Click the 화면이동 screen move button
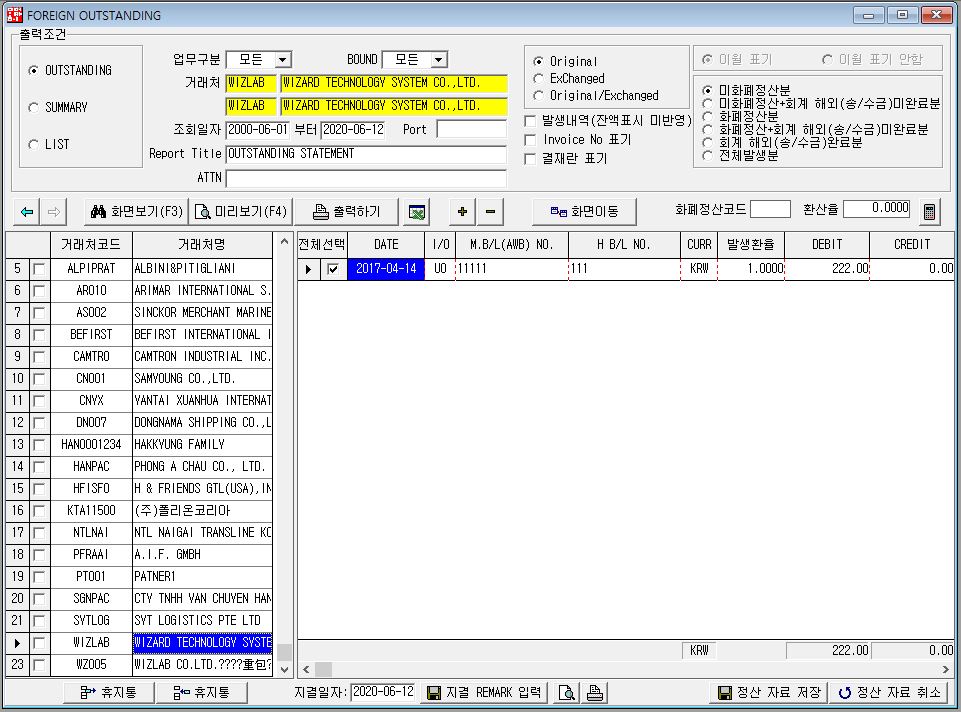Image resolution: width=961 pixels, height=712 pixels. [x=584, y=212]
